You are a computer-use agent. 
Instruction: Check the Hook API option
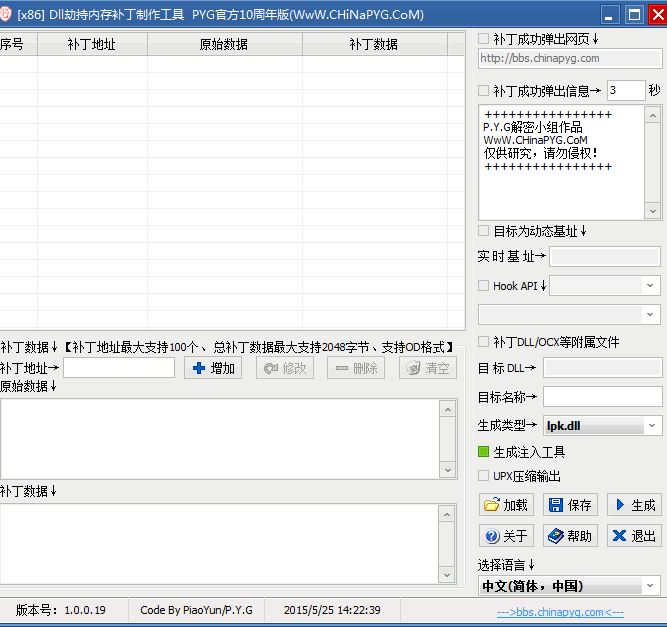click(483, 285)
